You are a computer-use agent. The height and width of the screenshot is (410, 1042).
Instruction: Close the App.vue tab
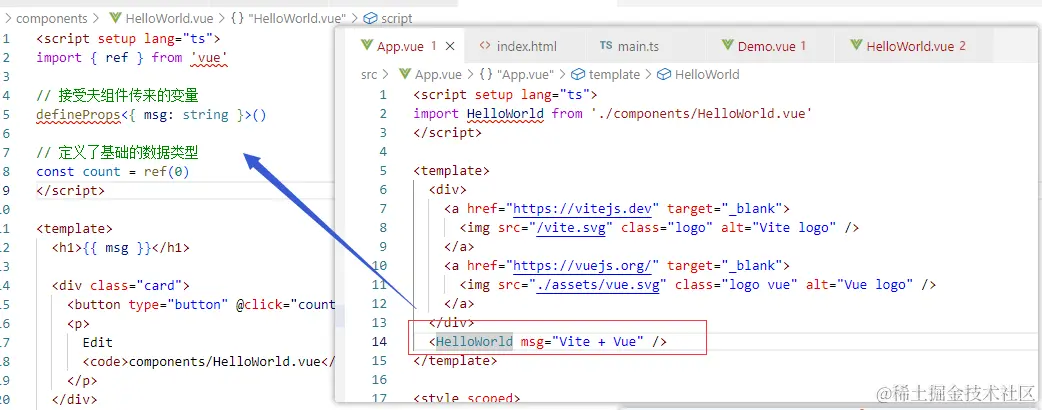tap(450, 46)
